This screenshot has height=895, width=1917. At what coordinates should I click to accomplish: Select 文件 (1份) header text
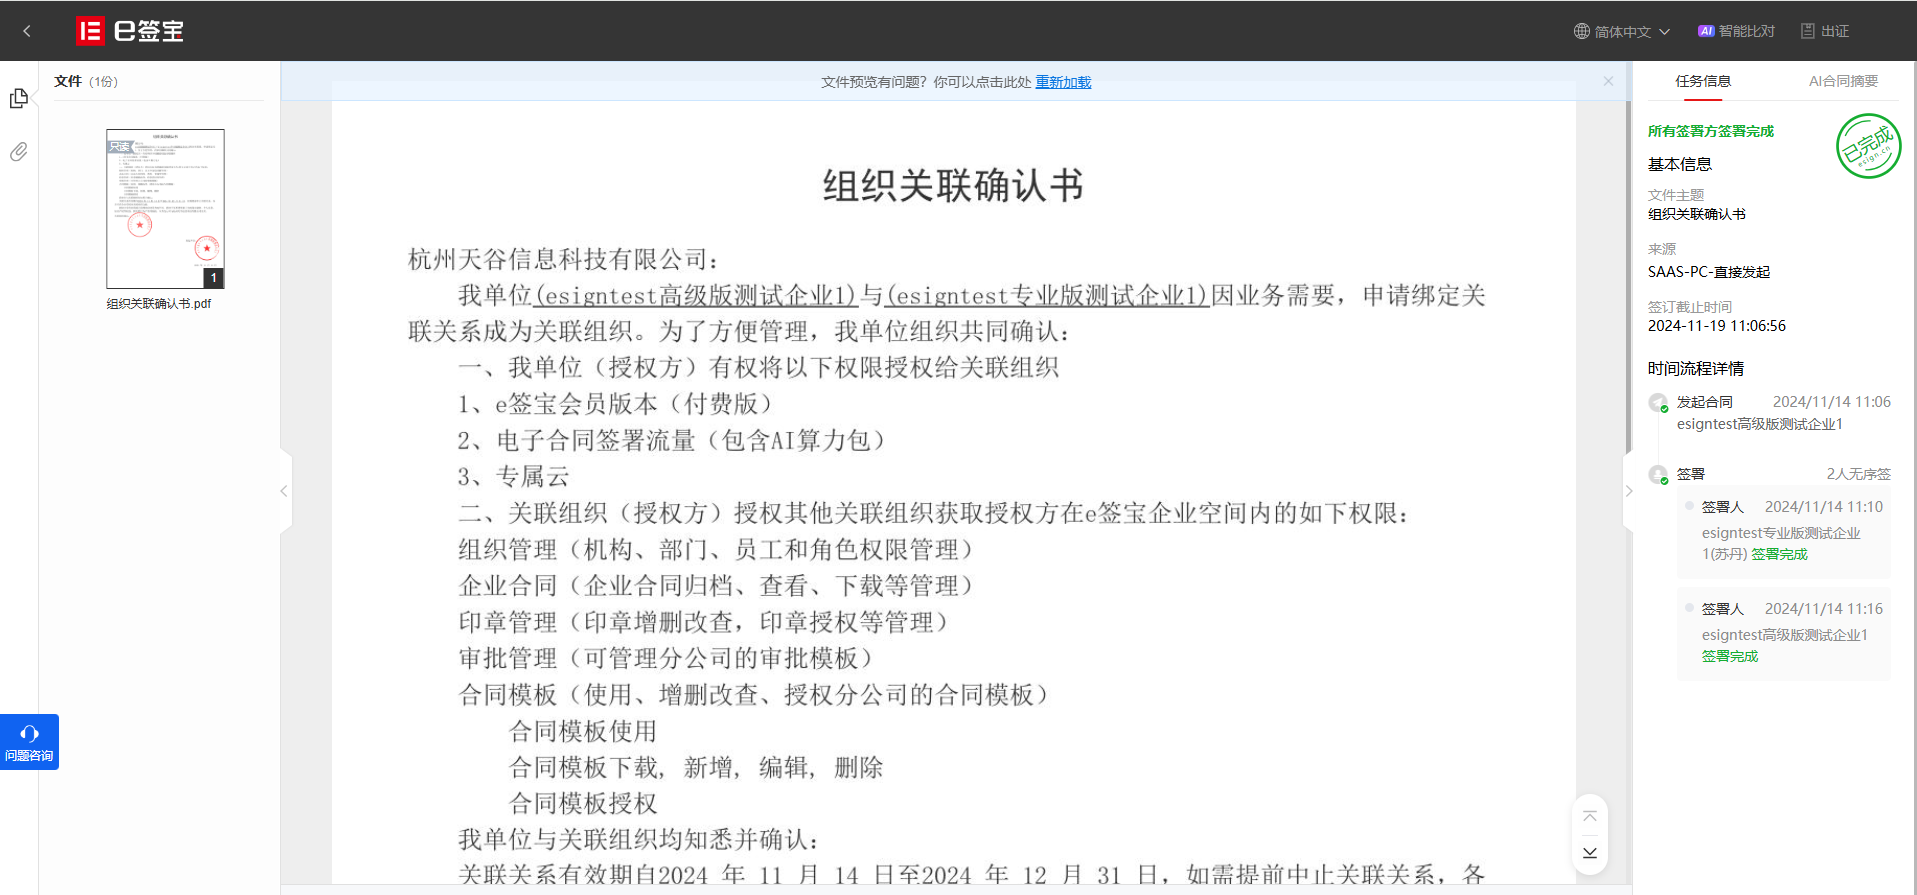[86, 81]
